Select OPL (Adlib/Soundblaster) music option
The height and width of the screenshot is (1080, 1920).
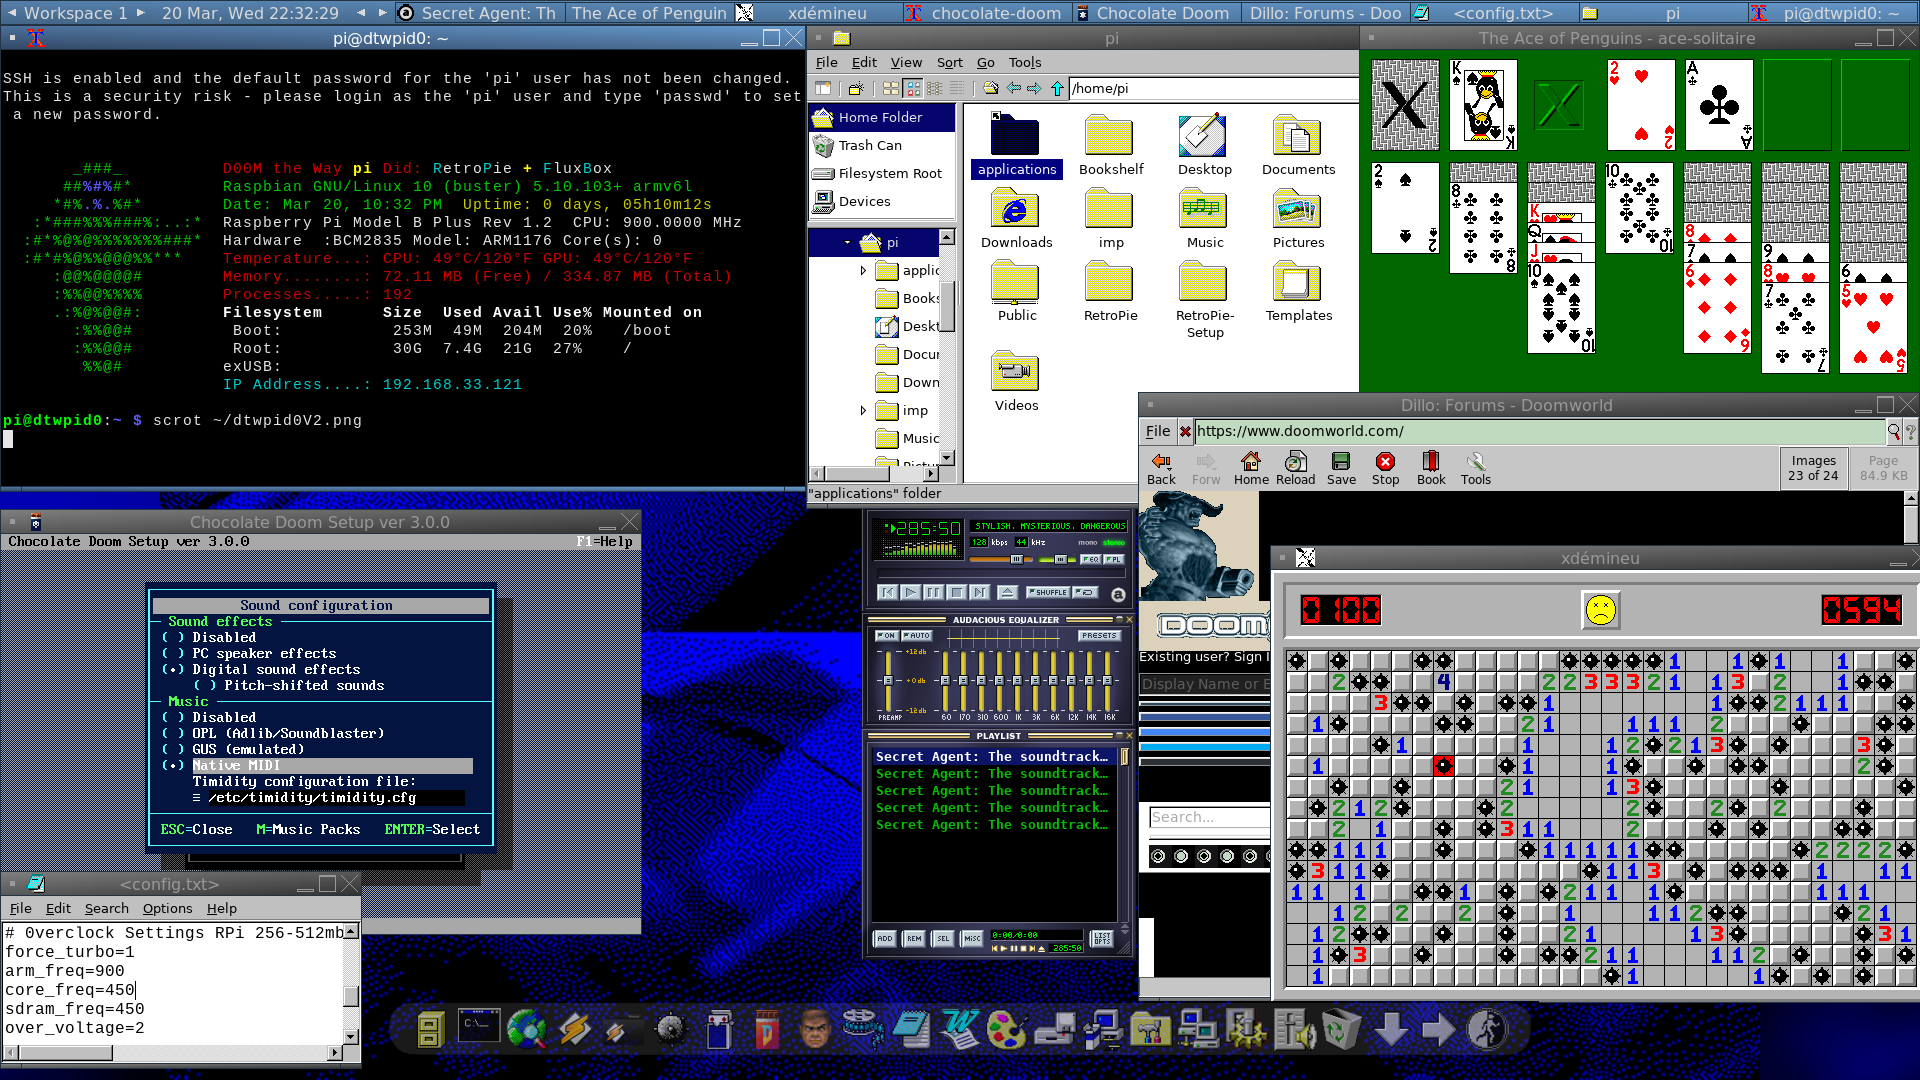coord(273,734)
